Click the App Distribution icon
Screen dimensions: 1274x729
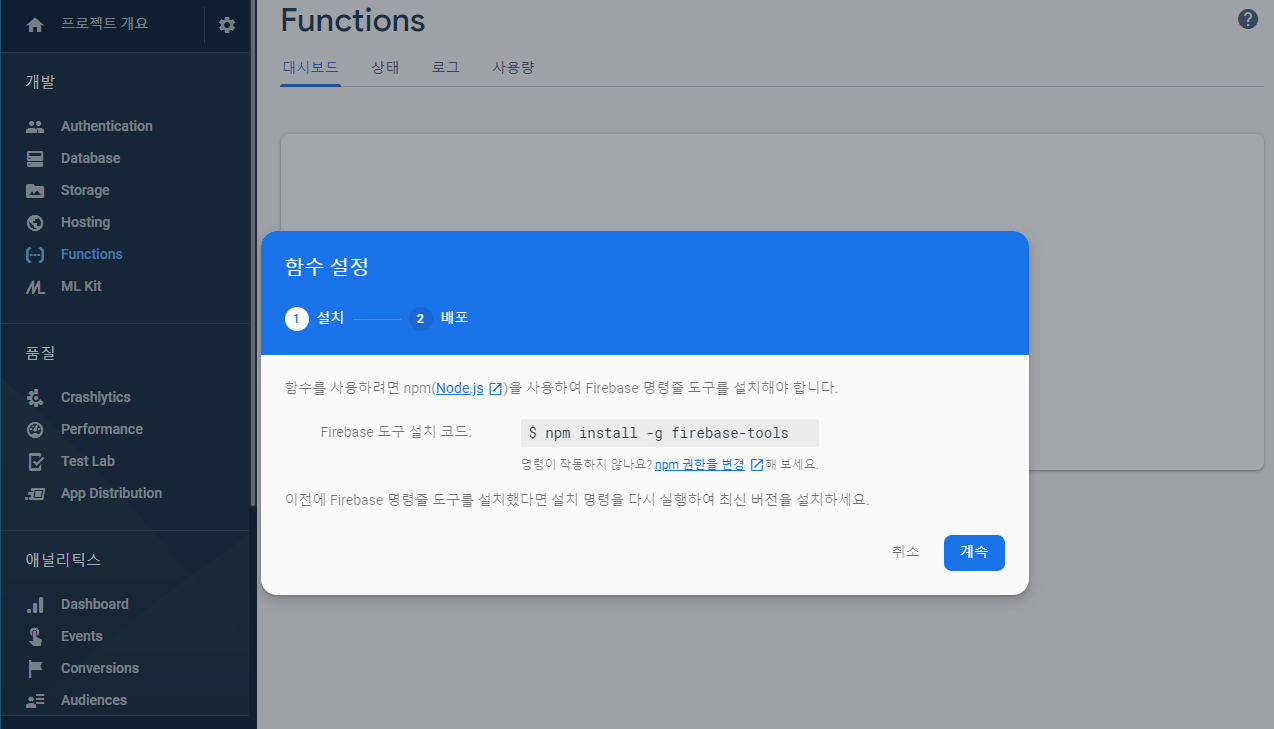tap(35, 493)
